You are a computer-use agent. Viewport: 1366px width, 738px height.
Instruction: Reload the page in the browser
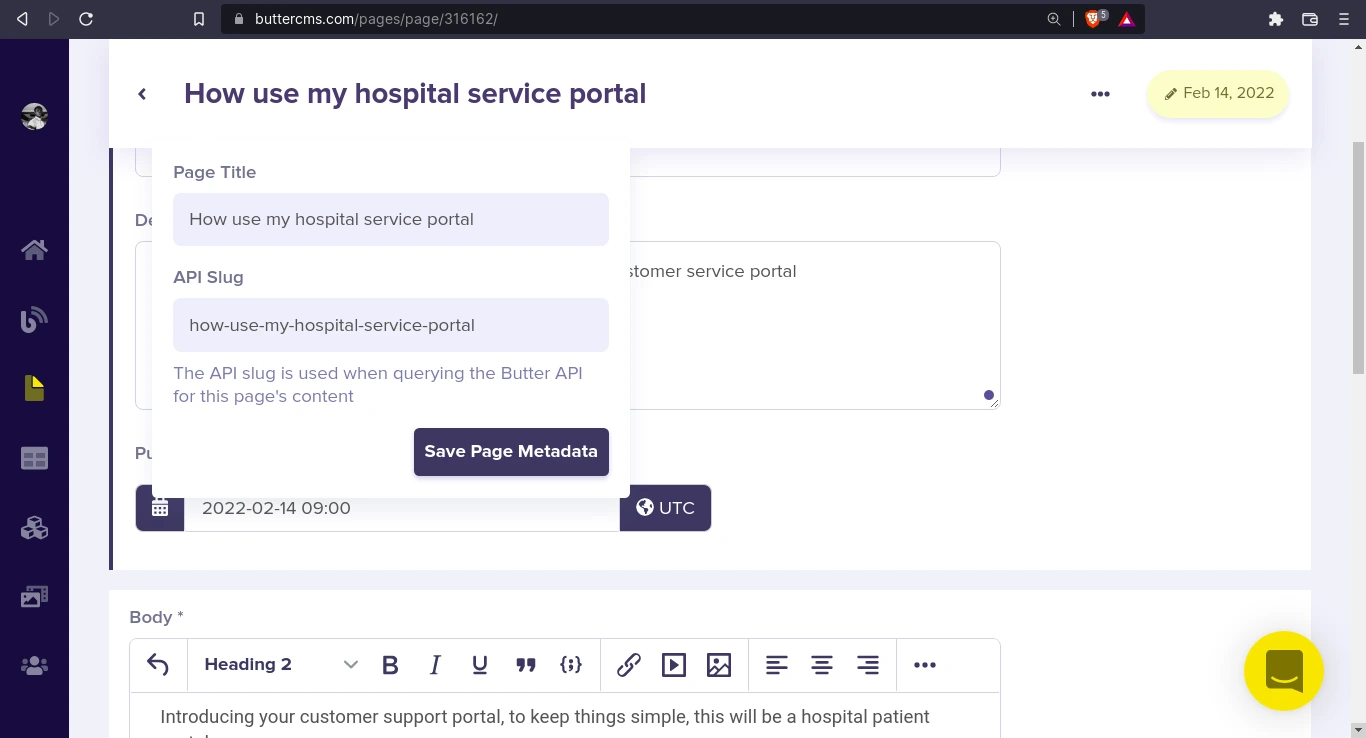(86, 19)
